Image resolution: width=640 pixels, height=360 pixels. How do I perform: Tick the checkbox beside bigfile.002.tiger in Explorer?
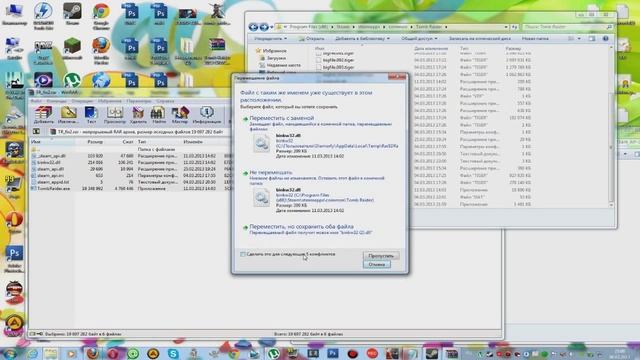tap(319, 60)
